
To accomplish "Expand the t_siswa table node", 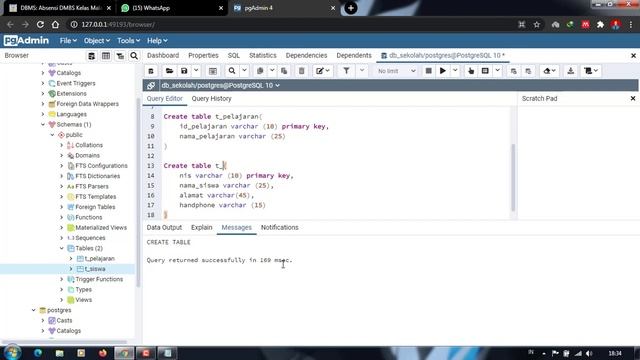I will pos(71,269).
